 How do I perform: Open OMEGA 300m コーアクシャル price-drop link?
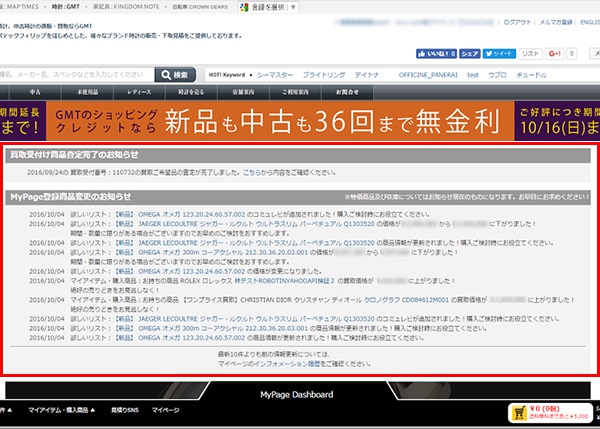(x=211, y=253)
